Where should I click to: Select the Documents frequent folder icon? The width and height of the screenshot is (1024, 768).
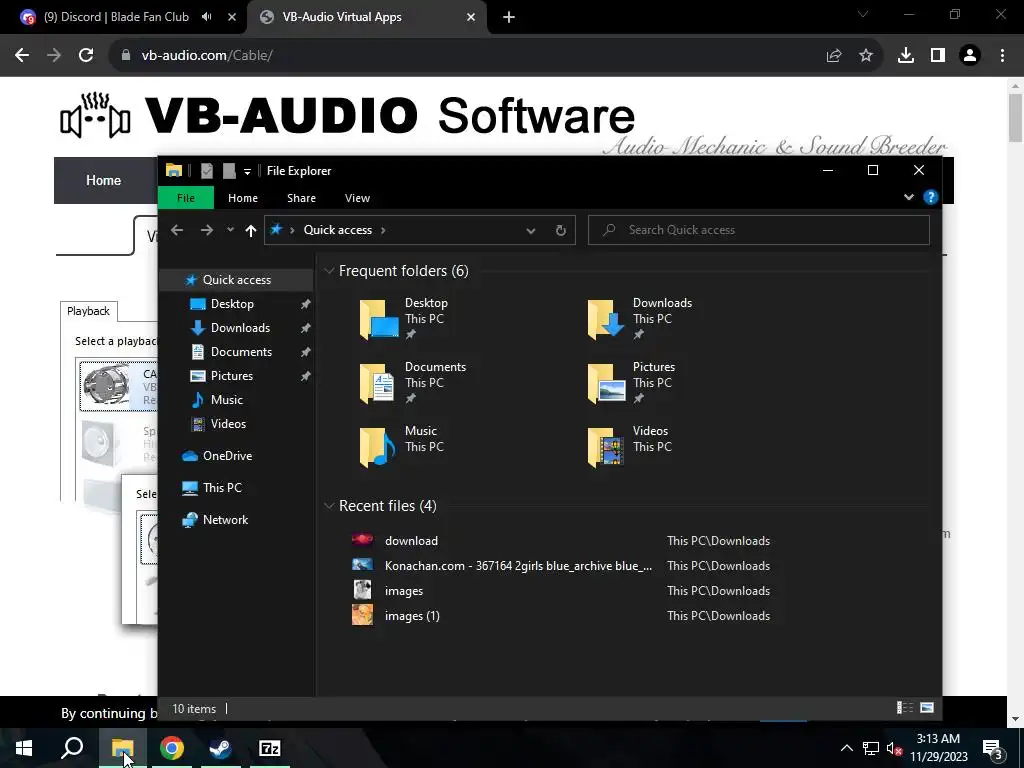coord(378,383)
